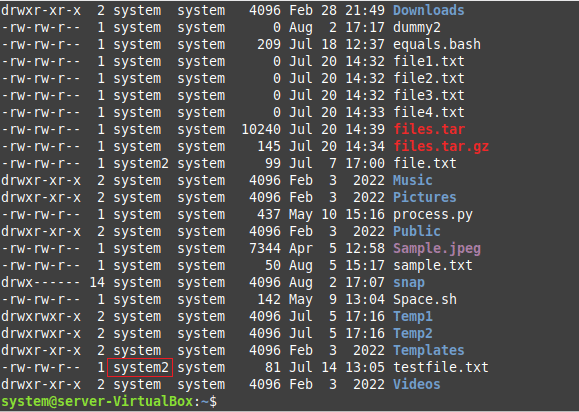Click the 12:37 timestamp of equals.bash
This screenshot has width=579, height=412.
coord(365,44)
